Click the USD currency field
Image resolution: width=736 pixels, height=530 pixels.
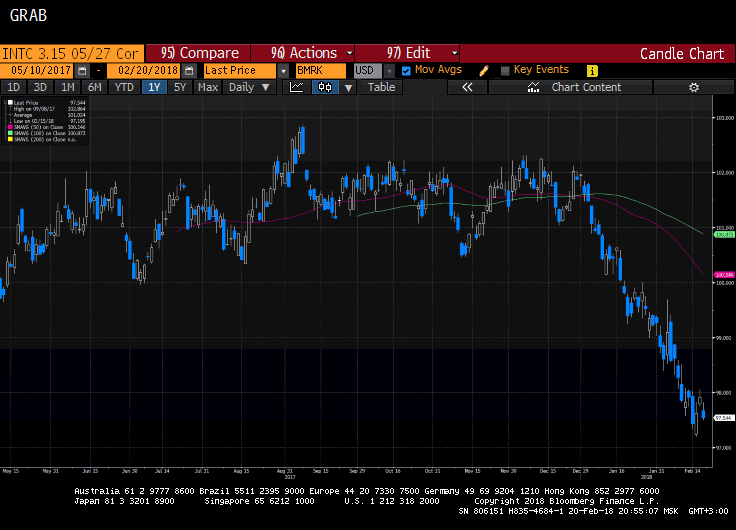point(368,71)
